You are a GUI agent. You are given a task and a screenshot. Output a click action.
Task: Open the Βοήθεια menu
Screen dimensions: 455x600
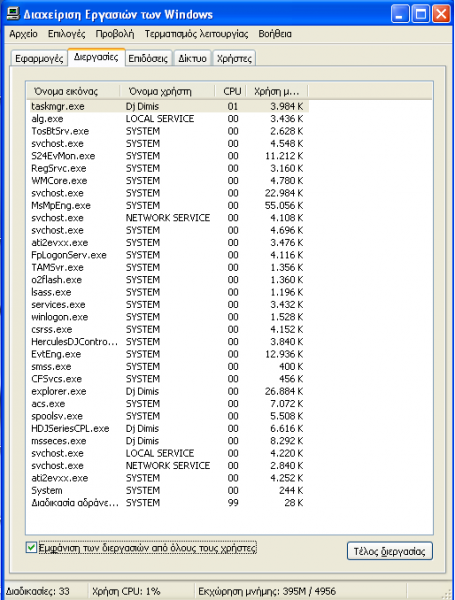point(275,34)
